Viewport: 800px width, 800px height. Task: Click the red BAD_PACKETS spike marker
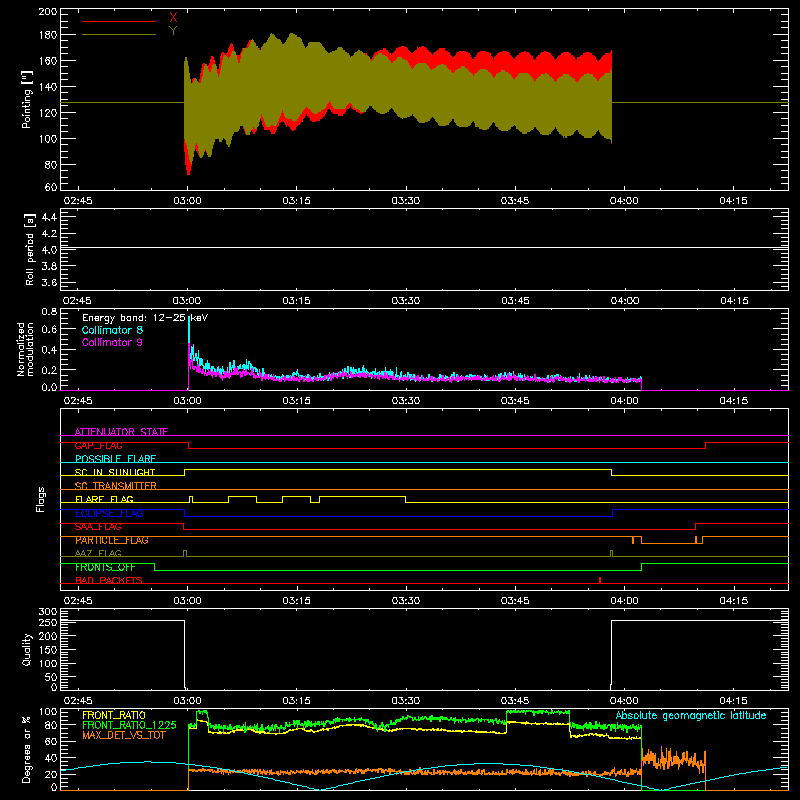(x=600, y=580)
